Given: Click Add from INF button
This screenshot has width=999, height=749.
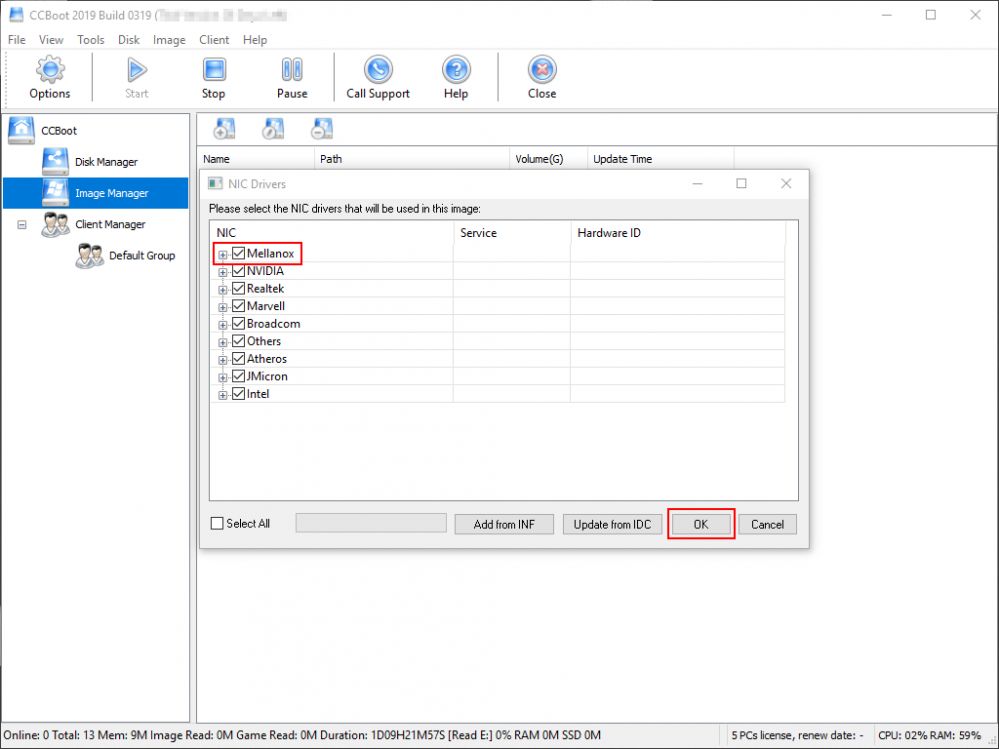Looking at the screenshot, I should coord(504,524).
